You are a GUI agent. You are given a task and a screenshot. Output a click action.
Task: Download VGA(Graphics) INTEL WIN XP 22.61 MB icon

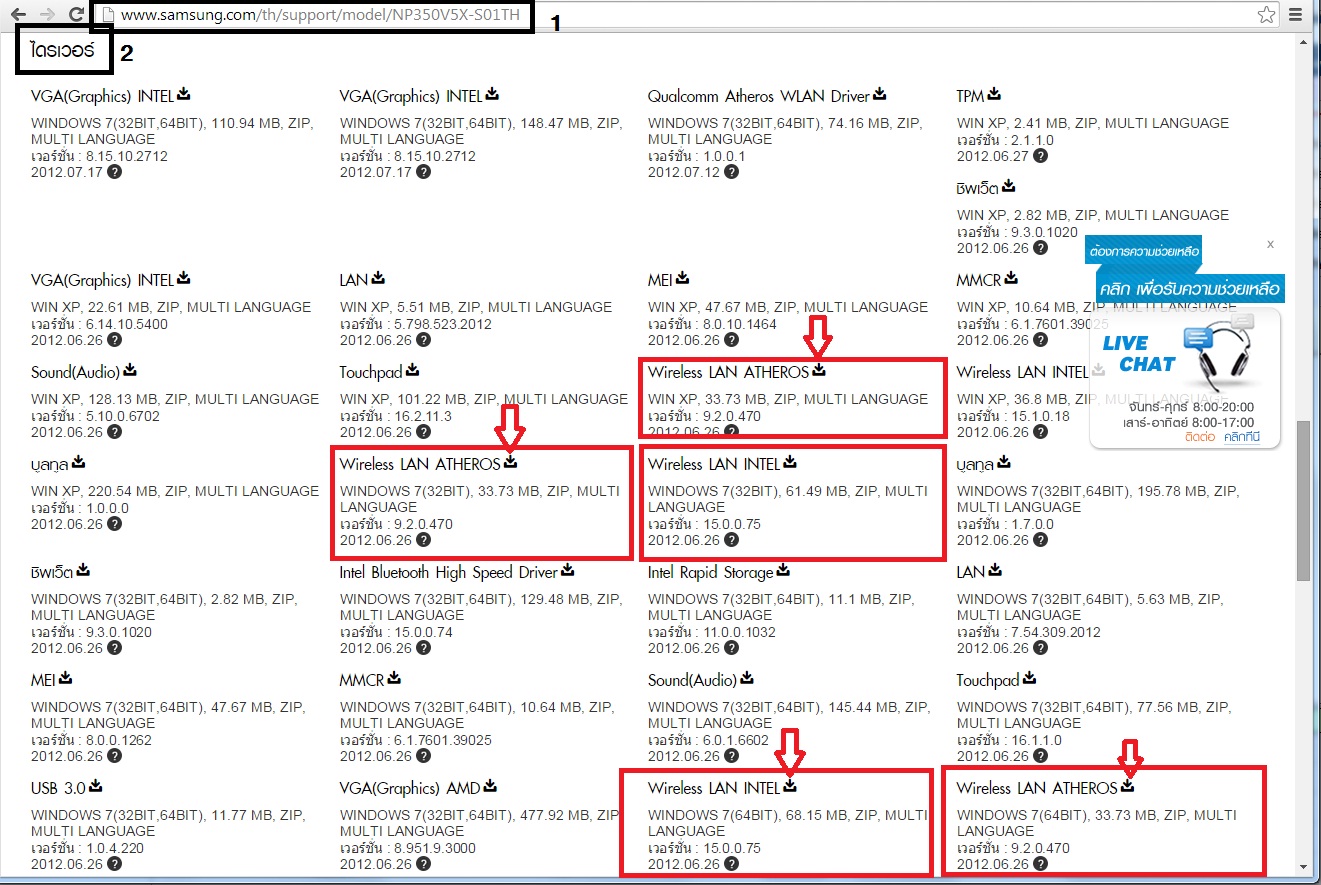(184, 279)
